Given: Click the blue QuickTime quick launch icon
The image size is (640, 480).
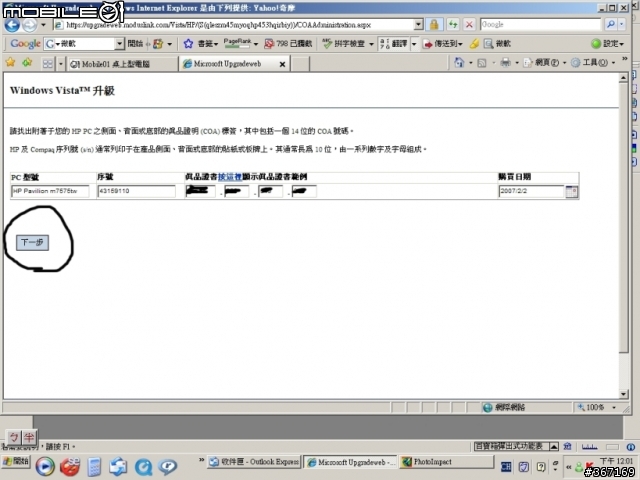Looking at the screenshot, I should (143, 467).
